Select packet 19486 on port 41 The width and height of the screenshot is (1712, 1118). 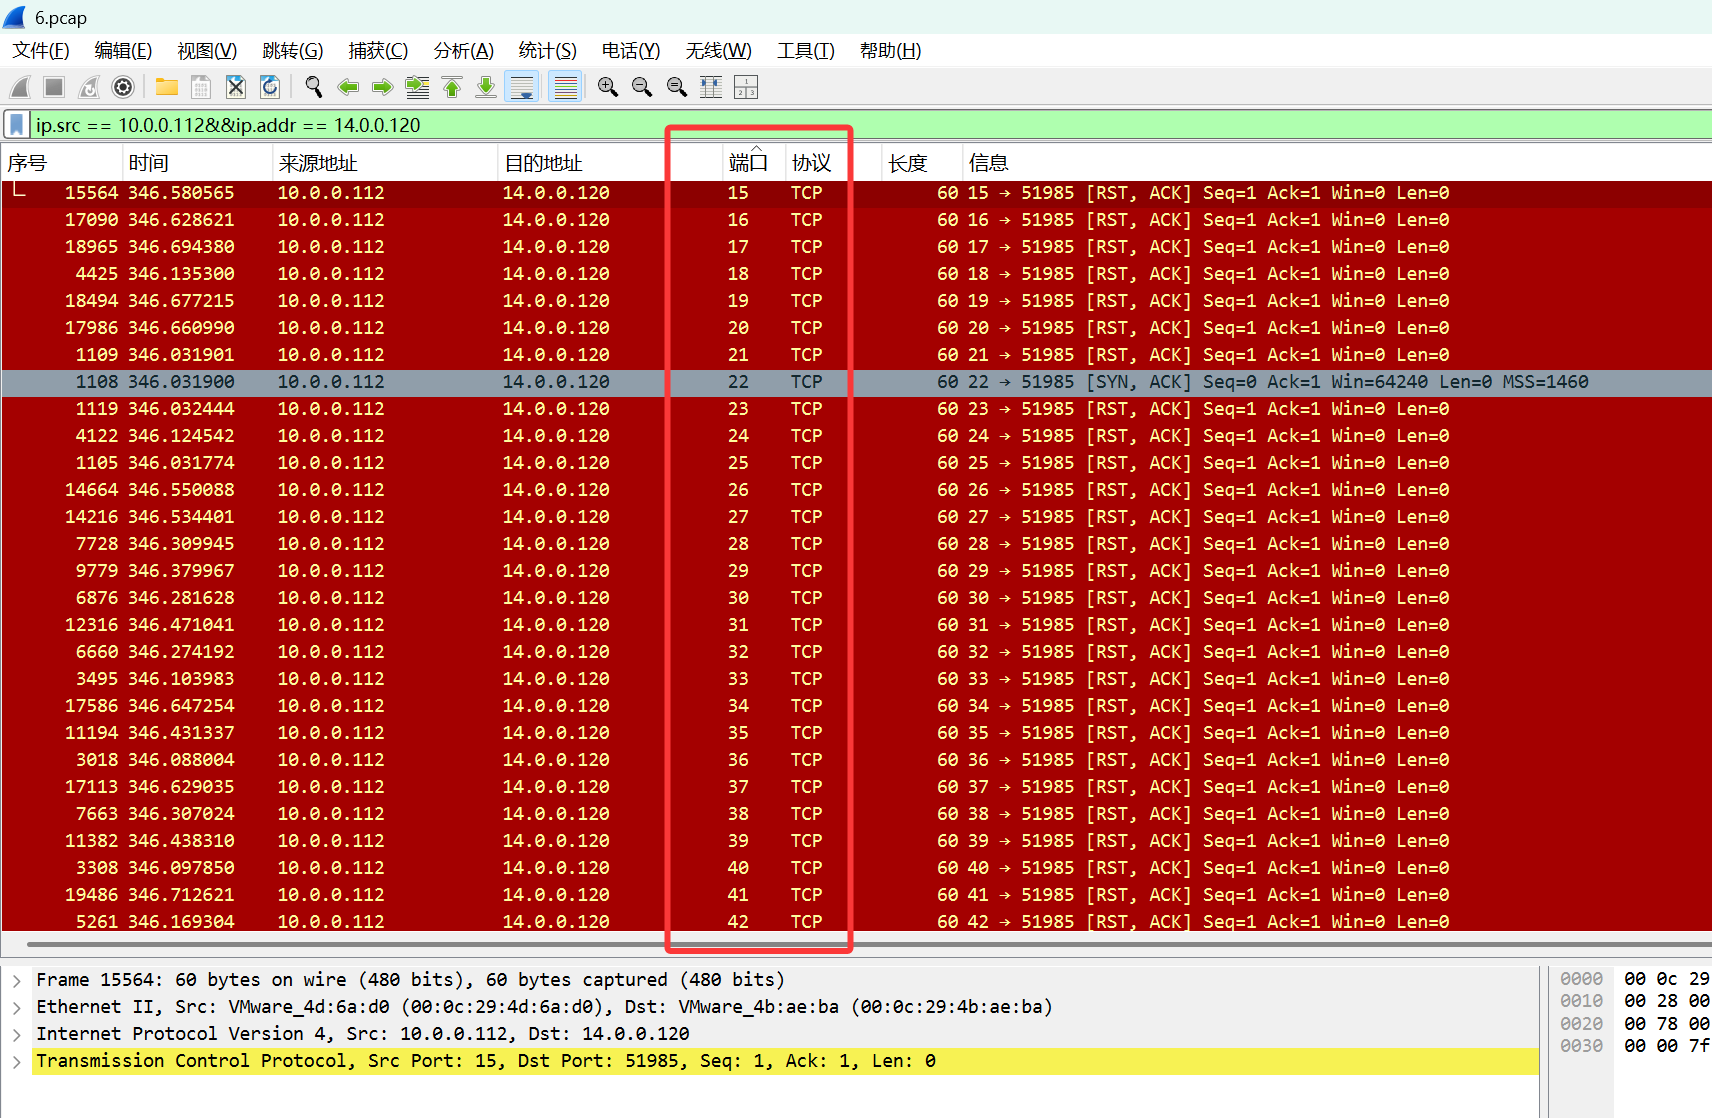(856, 895)
